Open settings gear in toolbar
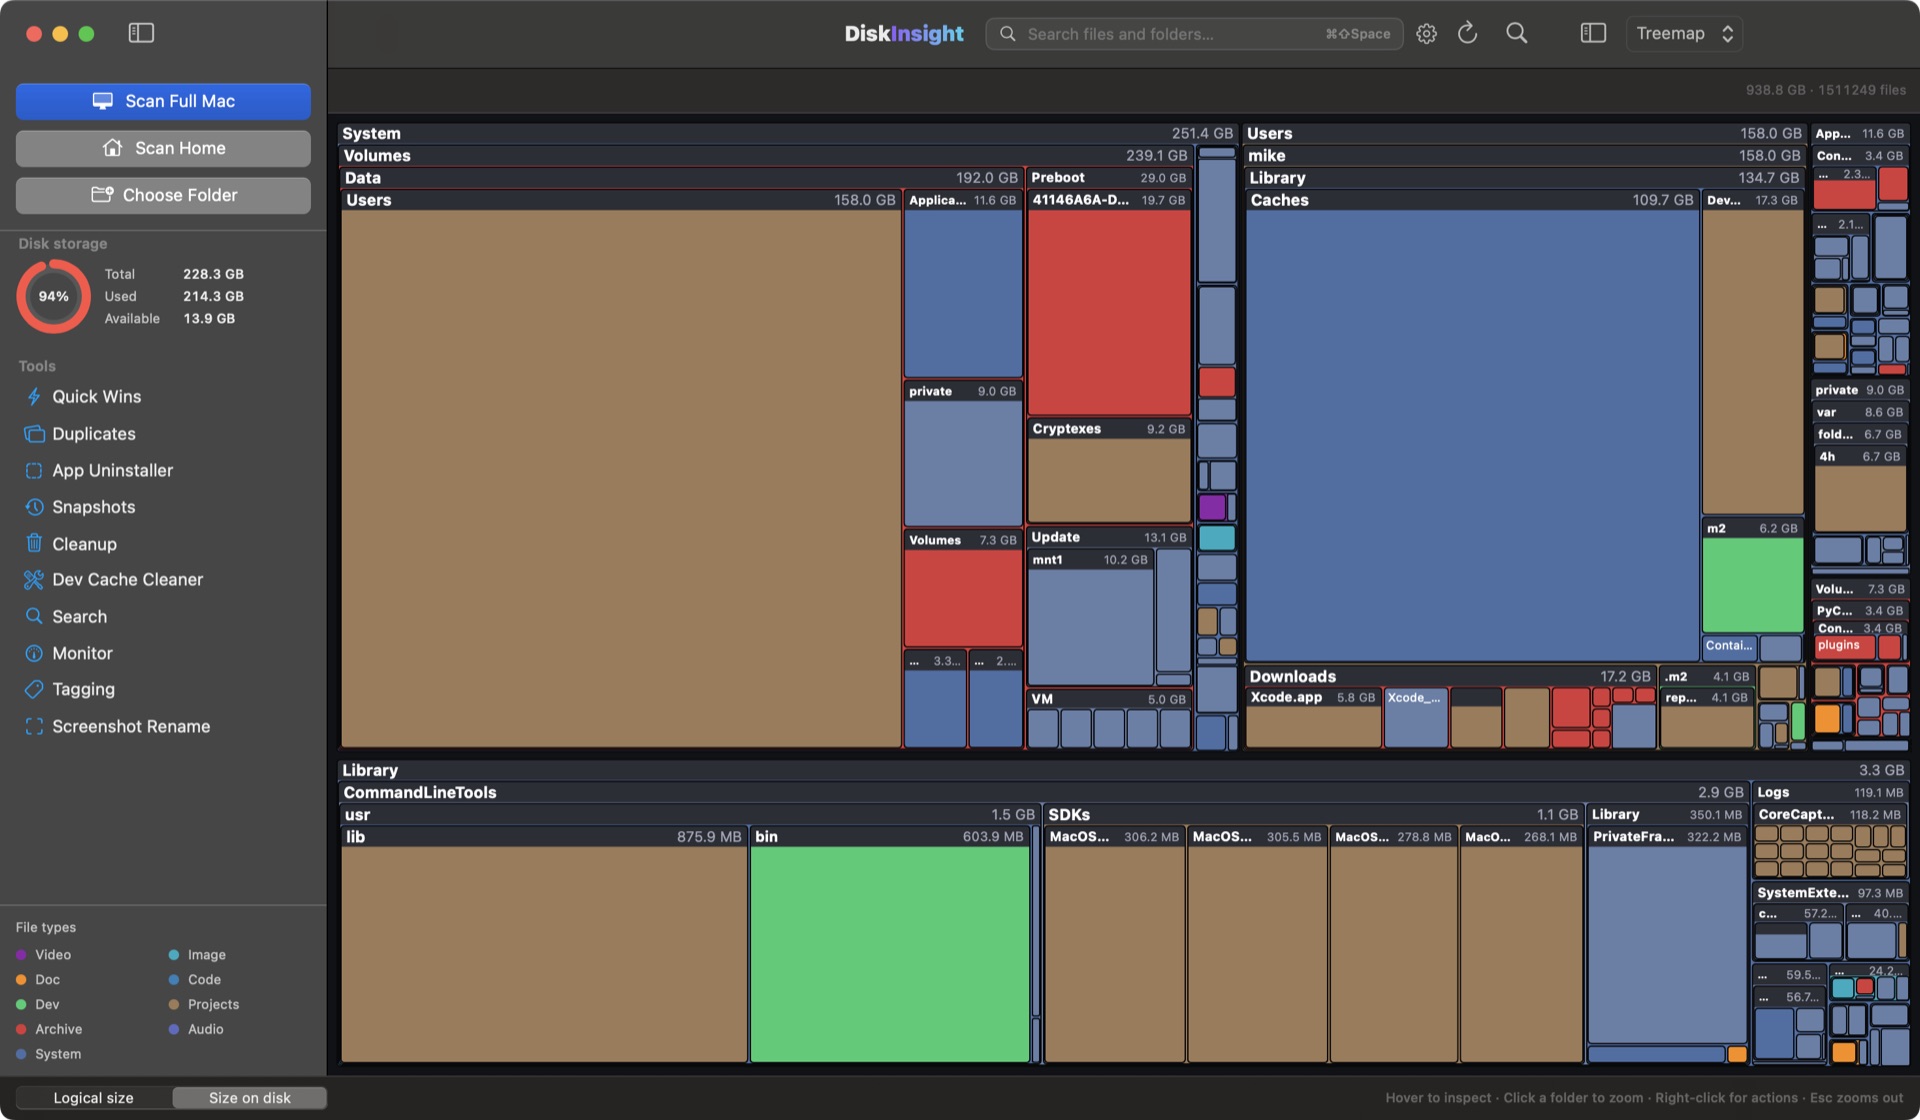This screenshot has width=1920, height=1120. [x=1426, y=33]
